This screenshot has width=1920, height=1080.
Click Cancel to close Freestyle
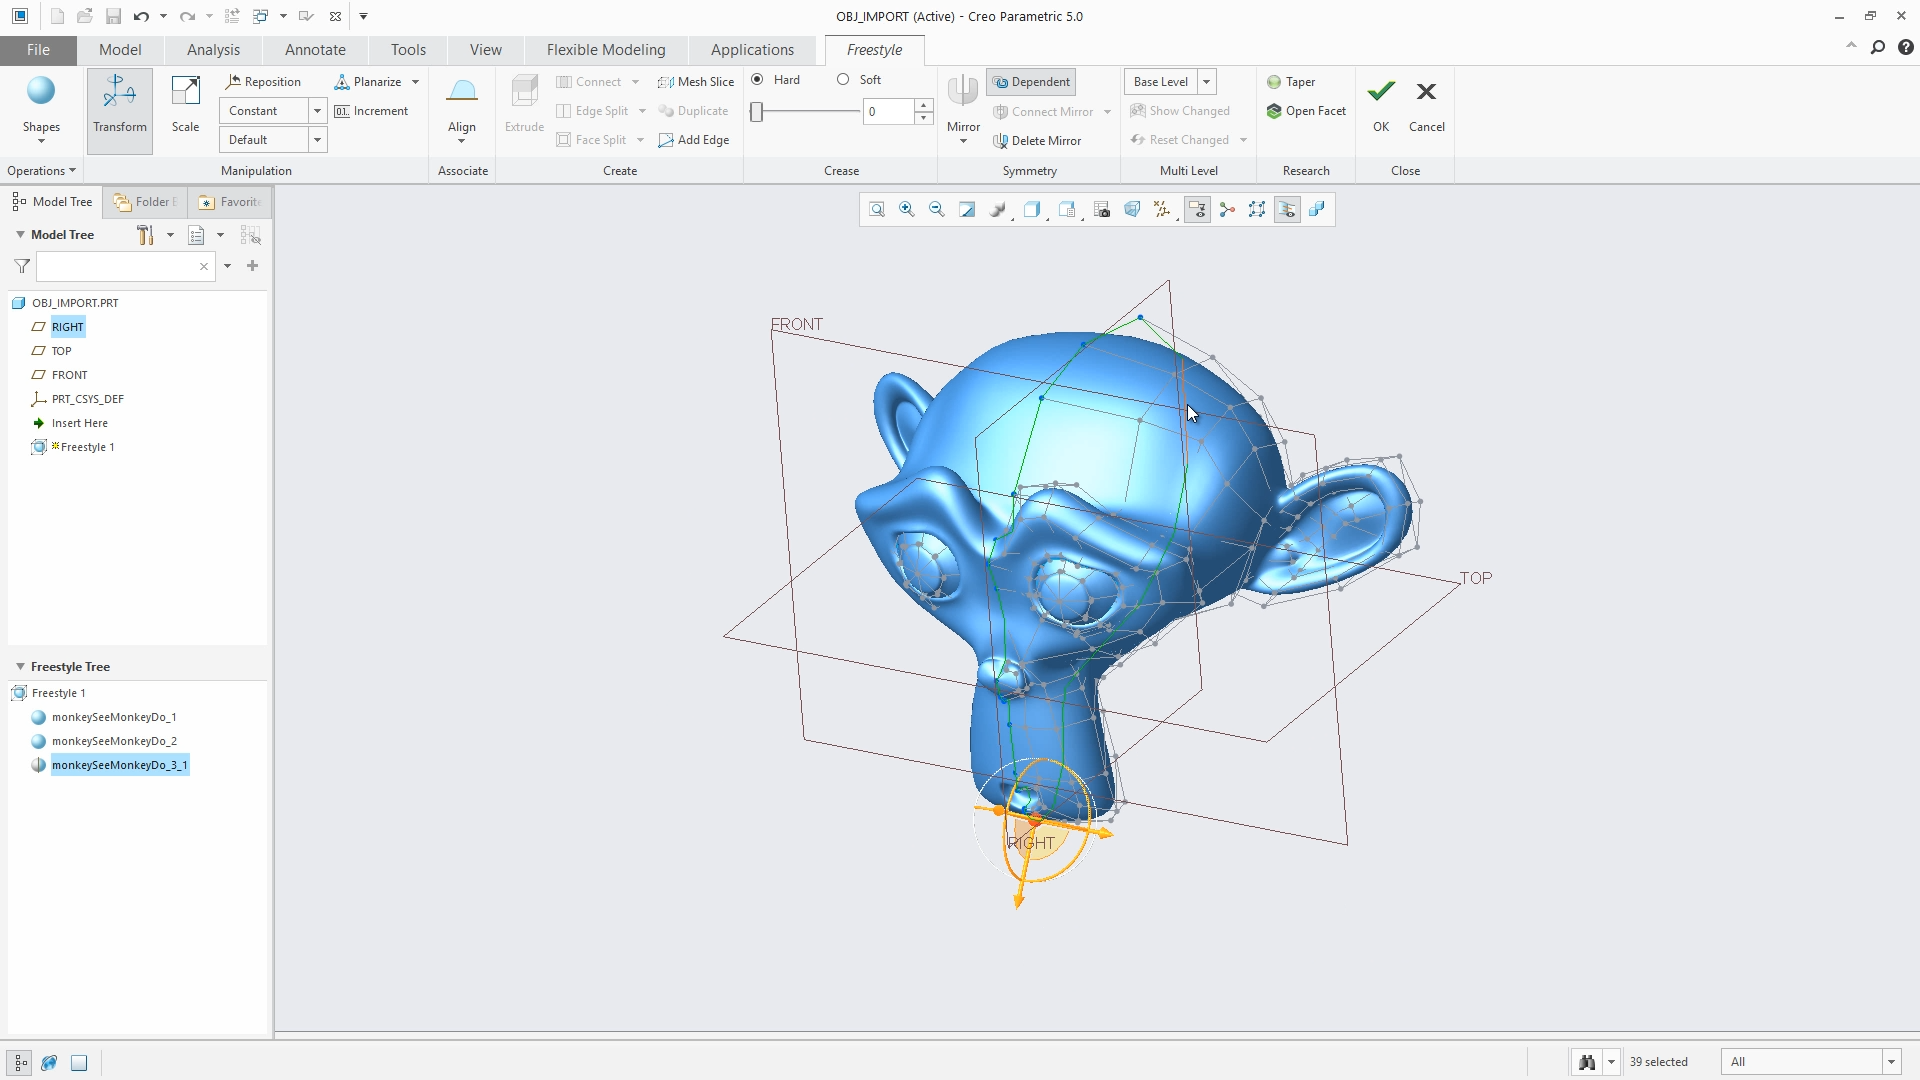[1427, 105]
